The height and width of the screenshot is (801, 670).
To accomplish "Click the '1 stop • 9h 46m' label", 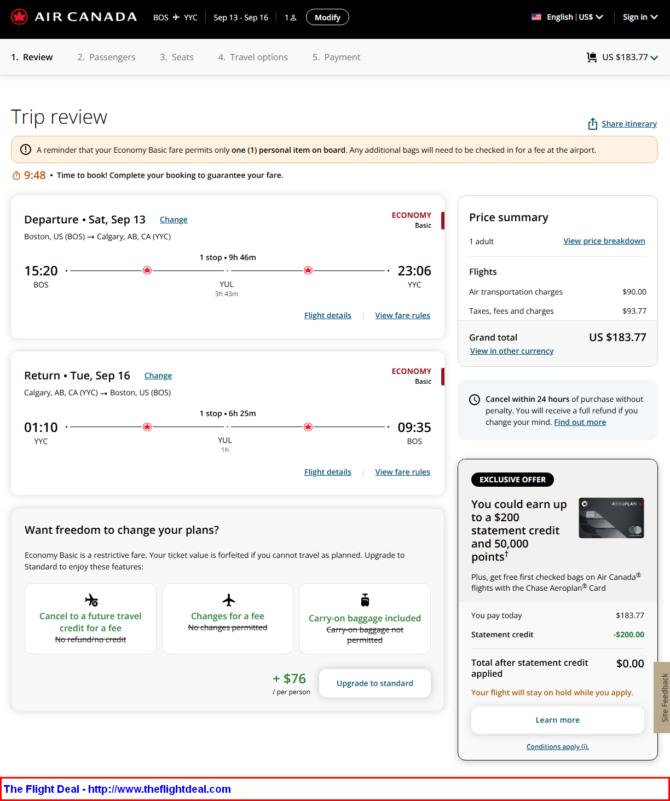I will click(x=228, y=257).
